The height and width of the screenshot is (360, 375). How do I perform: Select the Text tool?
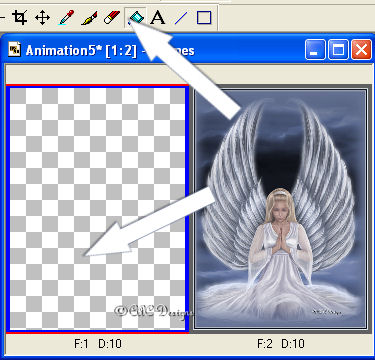tap(157, 17)
